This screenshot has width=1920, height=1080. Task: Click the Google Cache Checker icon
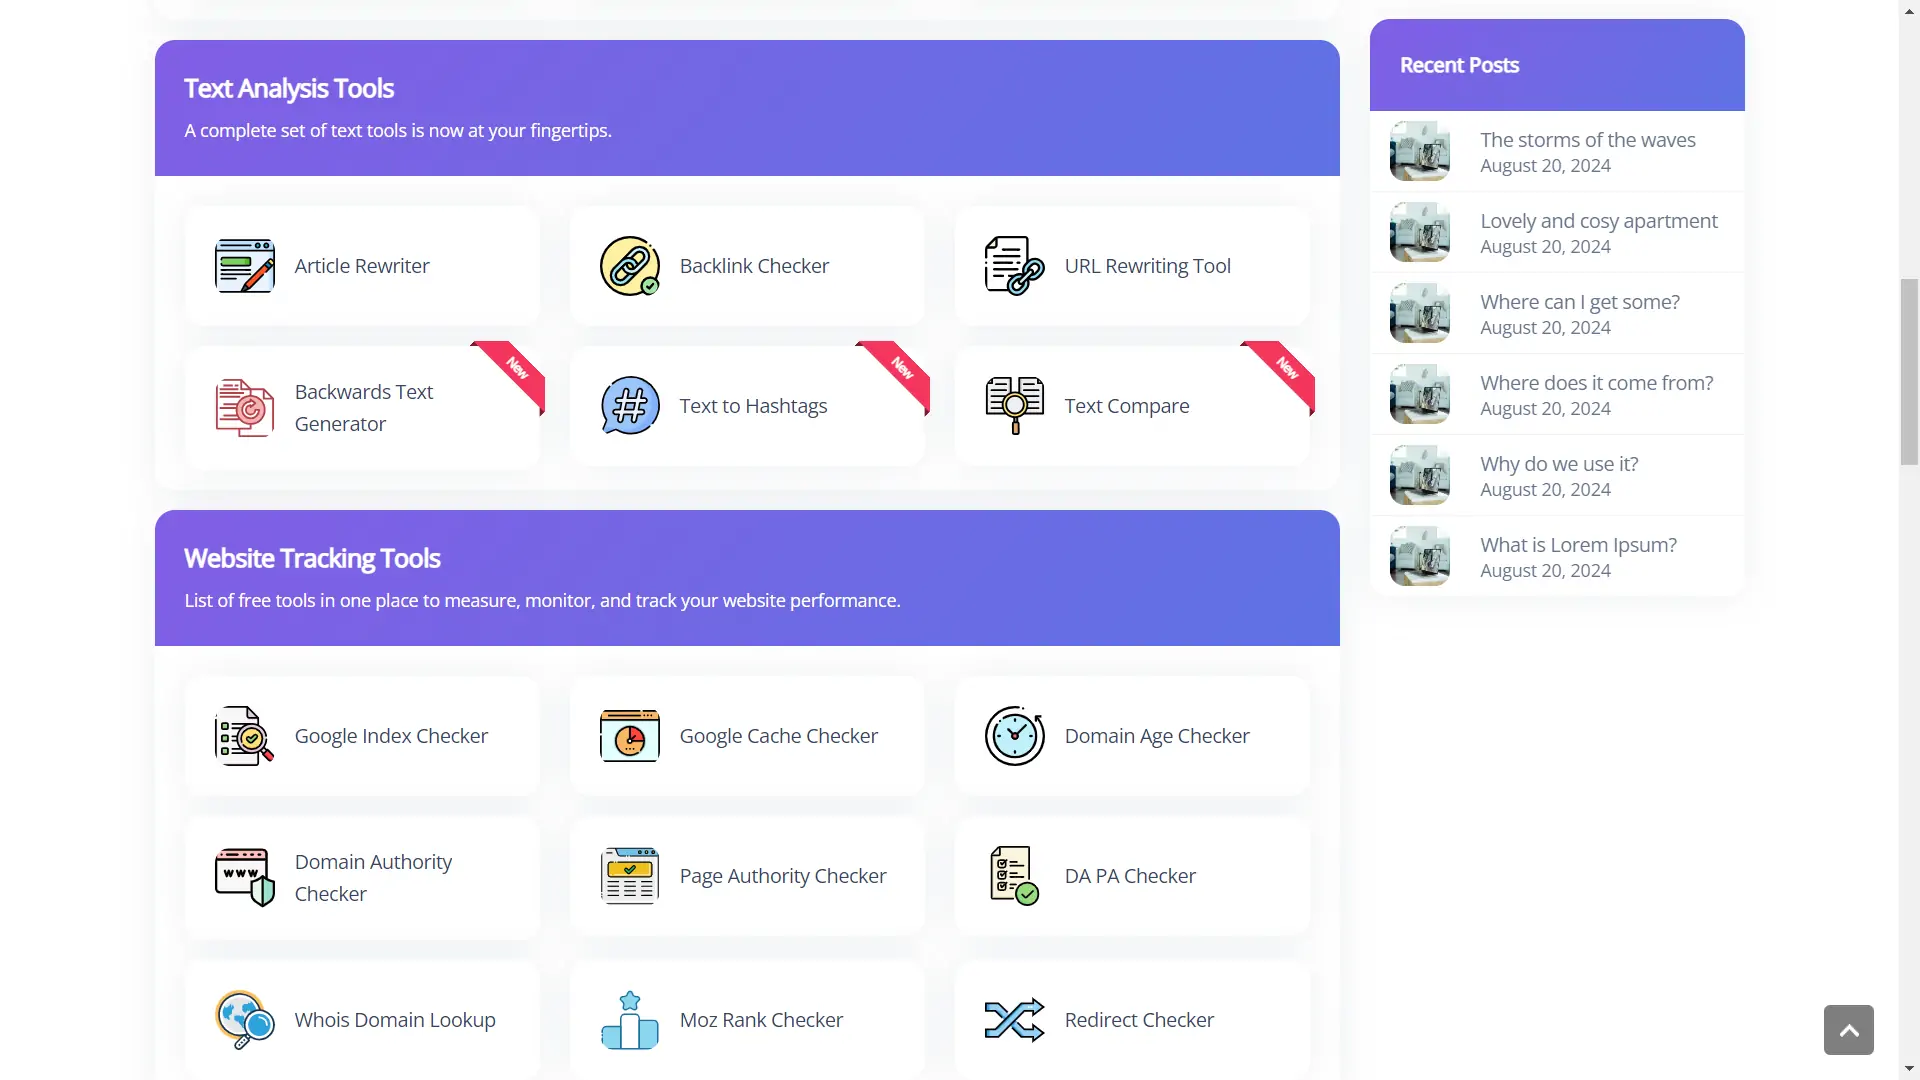(629, 736)
